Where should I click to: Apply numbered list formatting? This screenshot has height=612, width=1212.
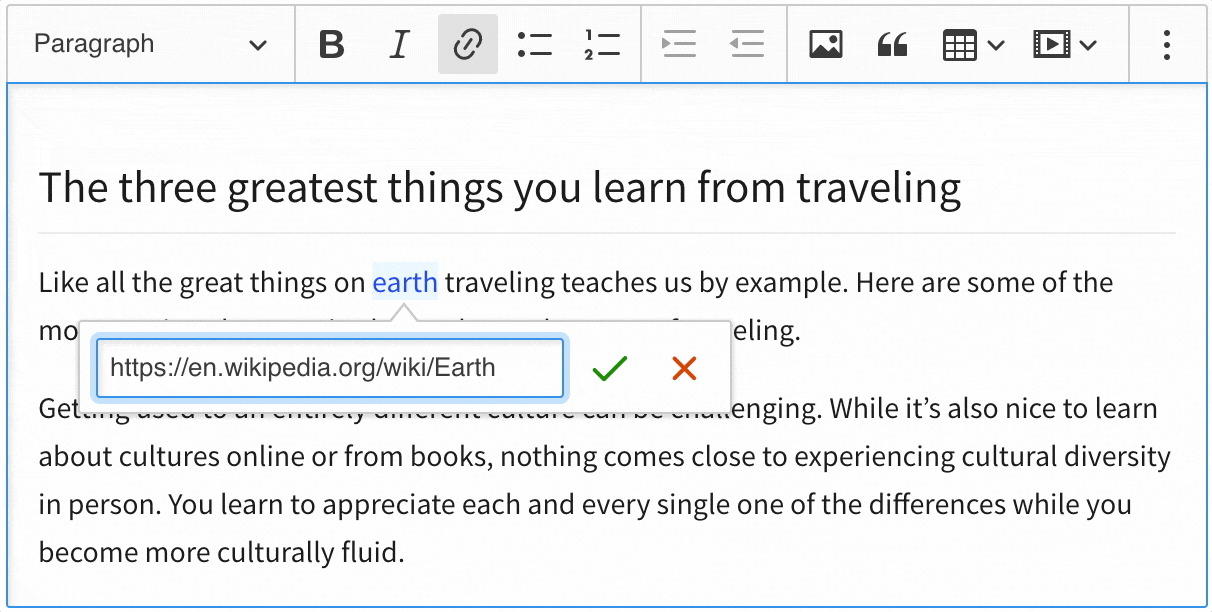pyautogui.click(x=602, y=44)
